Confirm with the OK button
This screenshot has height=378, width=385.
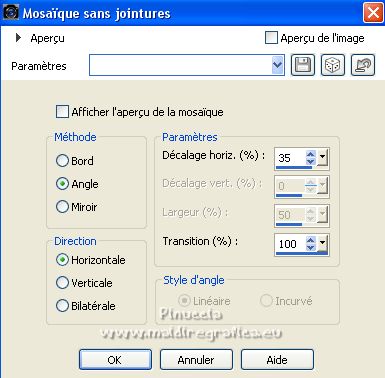115,360
